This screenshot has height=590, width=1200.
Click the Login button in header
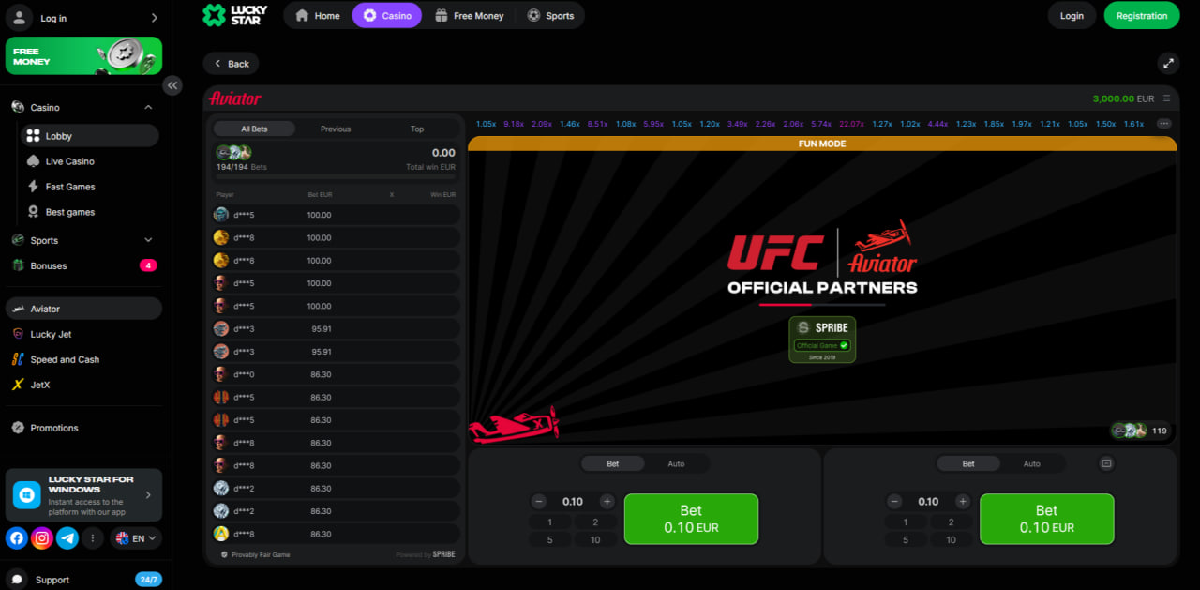(x=1072, y=16)
